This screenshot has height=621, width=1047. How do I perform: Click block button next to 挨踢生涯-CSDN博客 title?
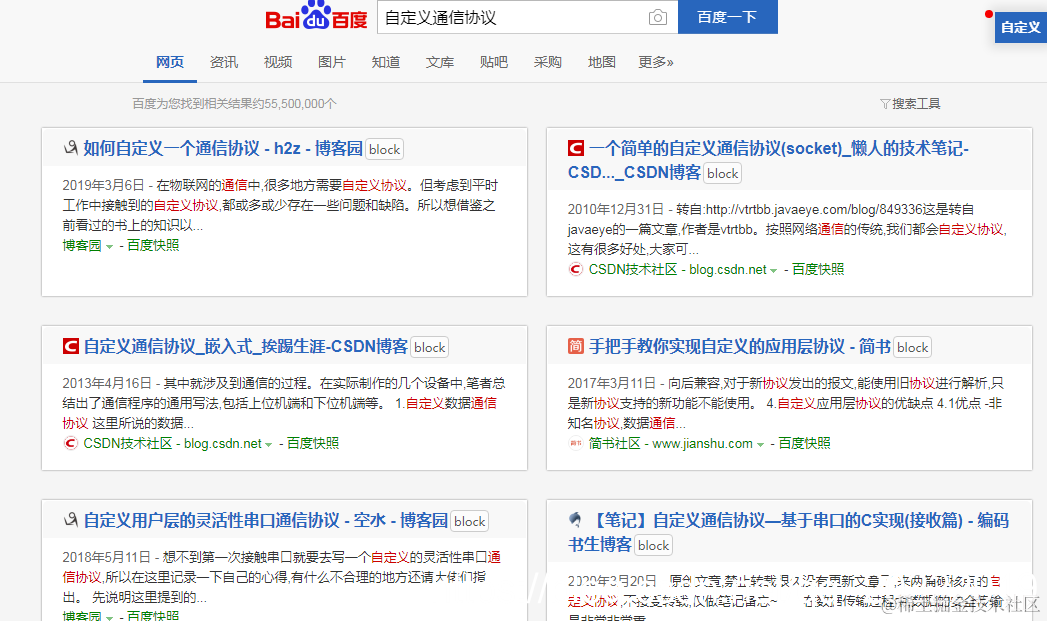429,347
